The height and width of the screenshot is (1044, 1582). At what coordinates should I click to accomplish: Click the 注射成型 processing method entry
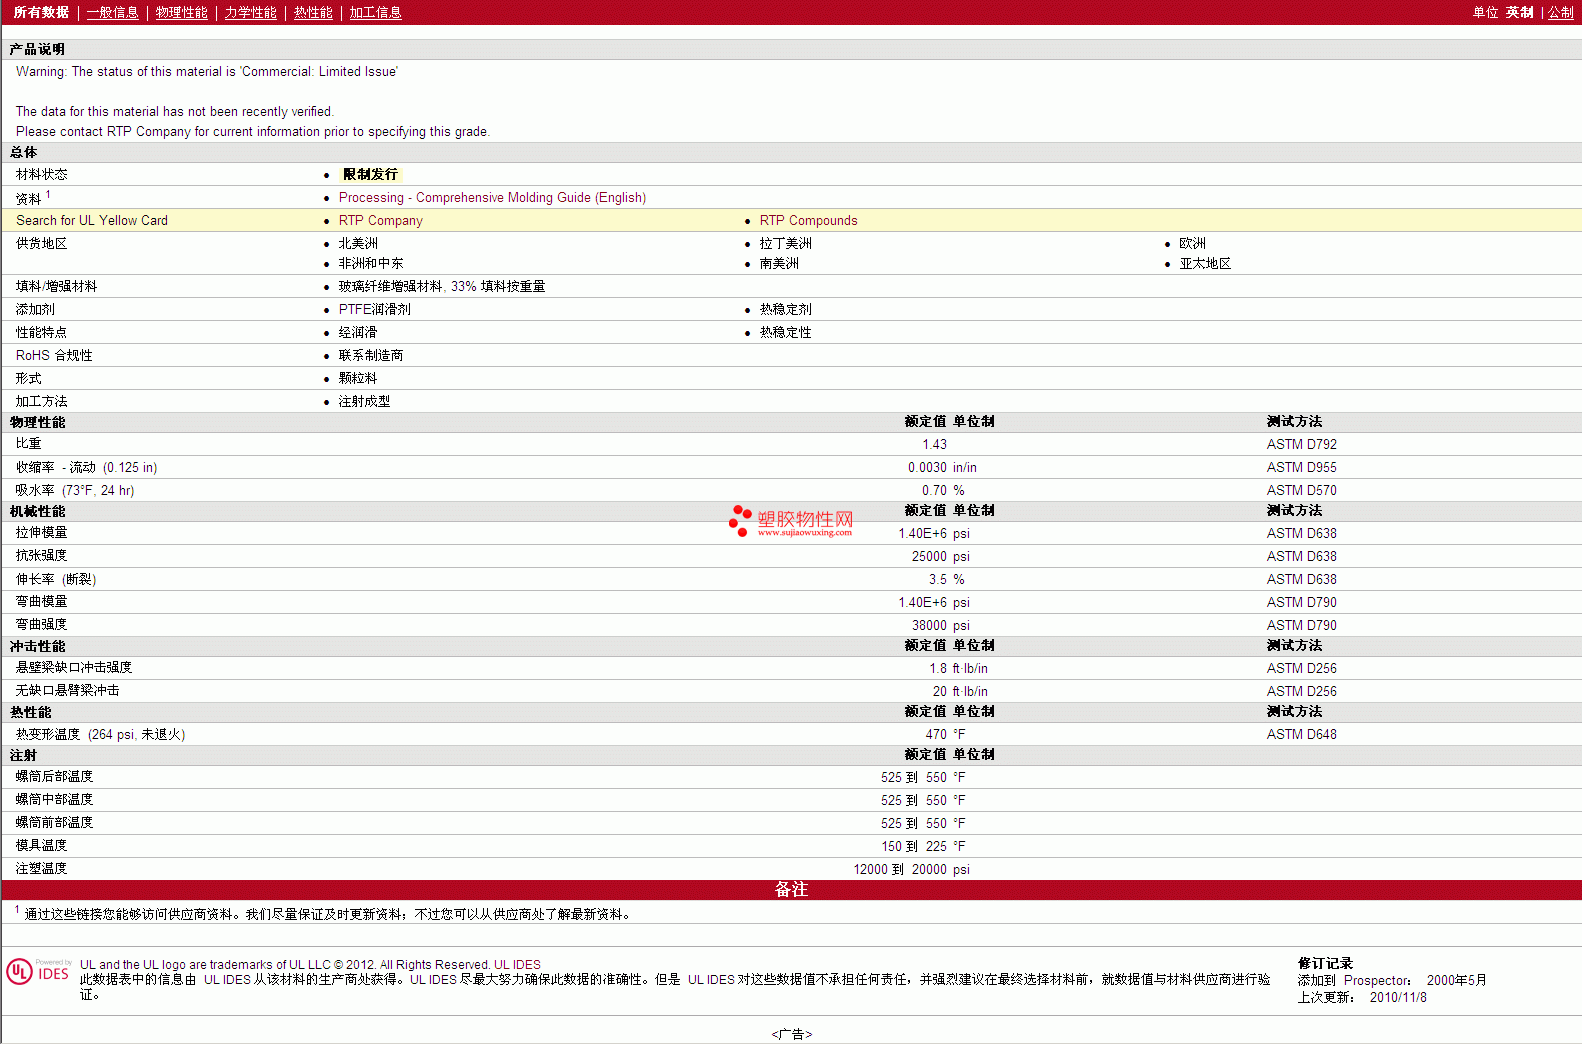tap(364, 401)
